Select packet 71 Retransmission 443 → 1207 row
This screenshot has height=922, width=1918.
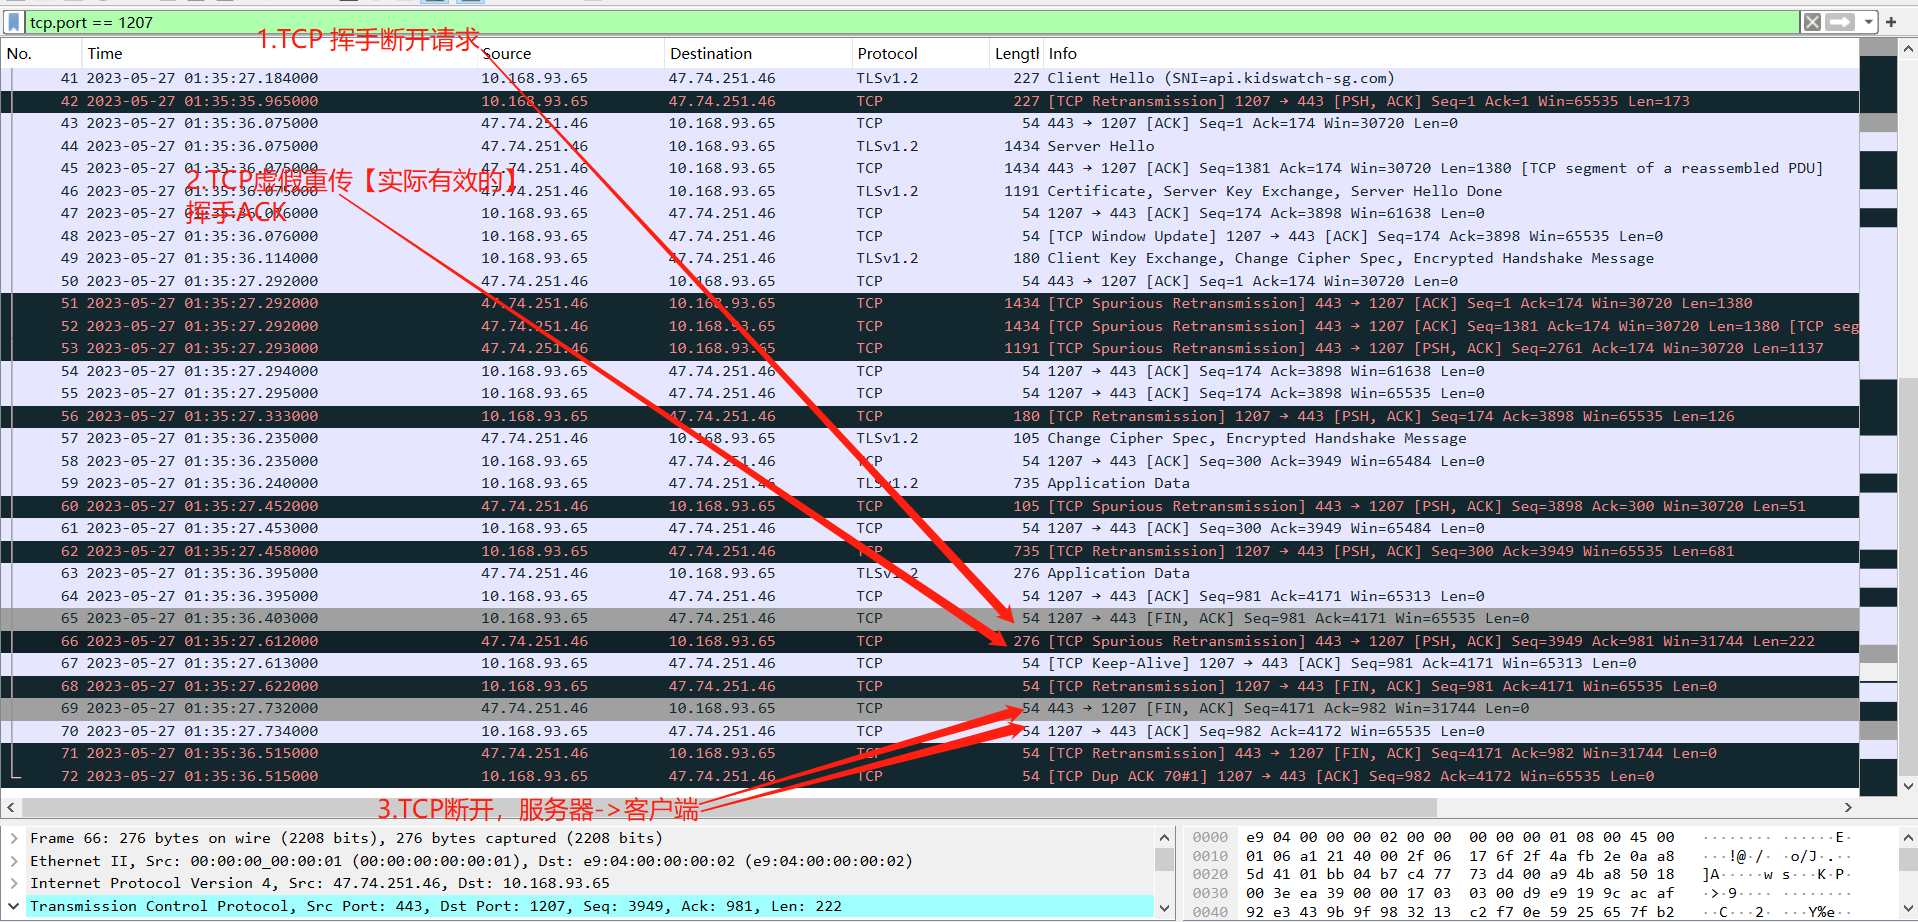click(x=930, y=753)
